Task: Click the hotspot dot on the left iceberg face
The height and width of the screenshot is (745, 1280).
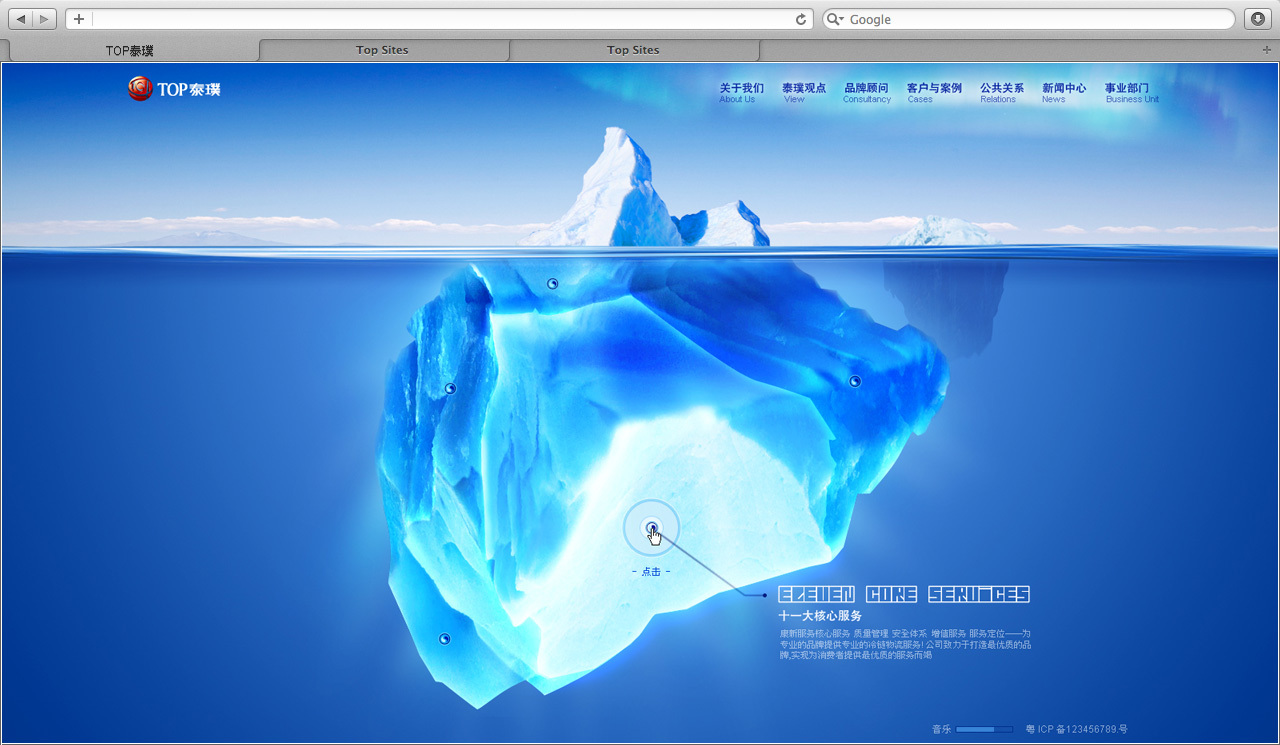Action: click(450, 388)
